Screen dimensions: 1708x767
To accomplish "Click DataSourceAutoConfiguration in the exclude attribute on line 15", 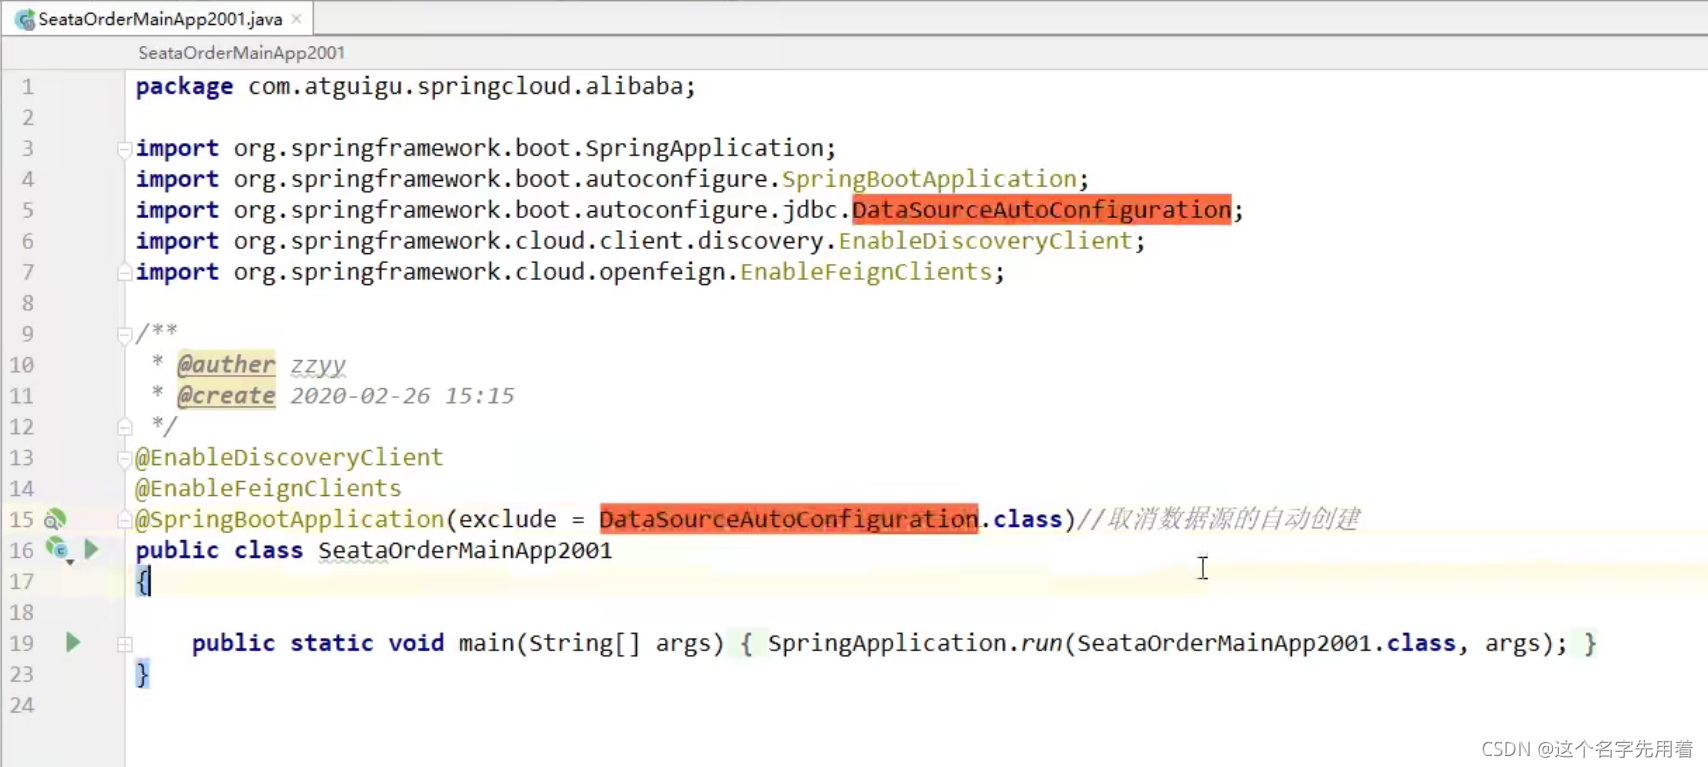I will point(788,519).
